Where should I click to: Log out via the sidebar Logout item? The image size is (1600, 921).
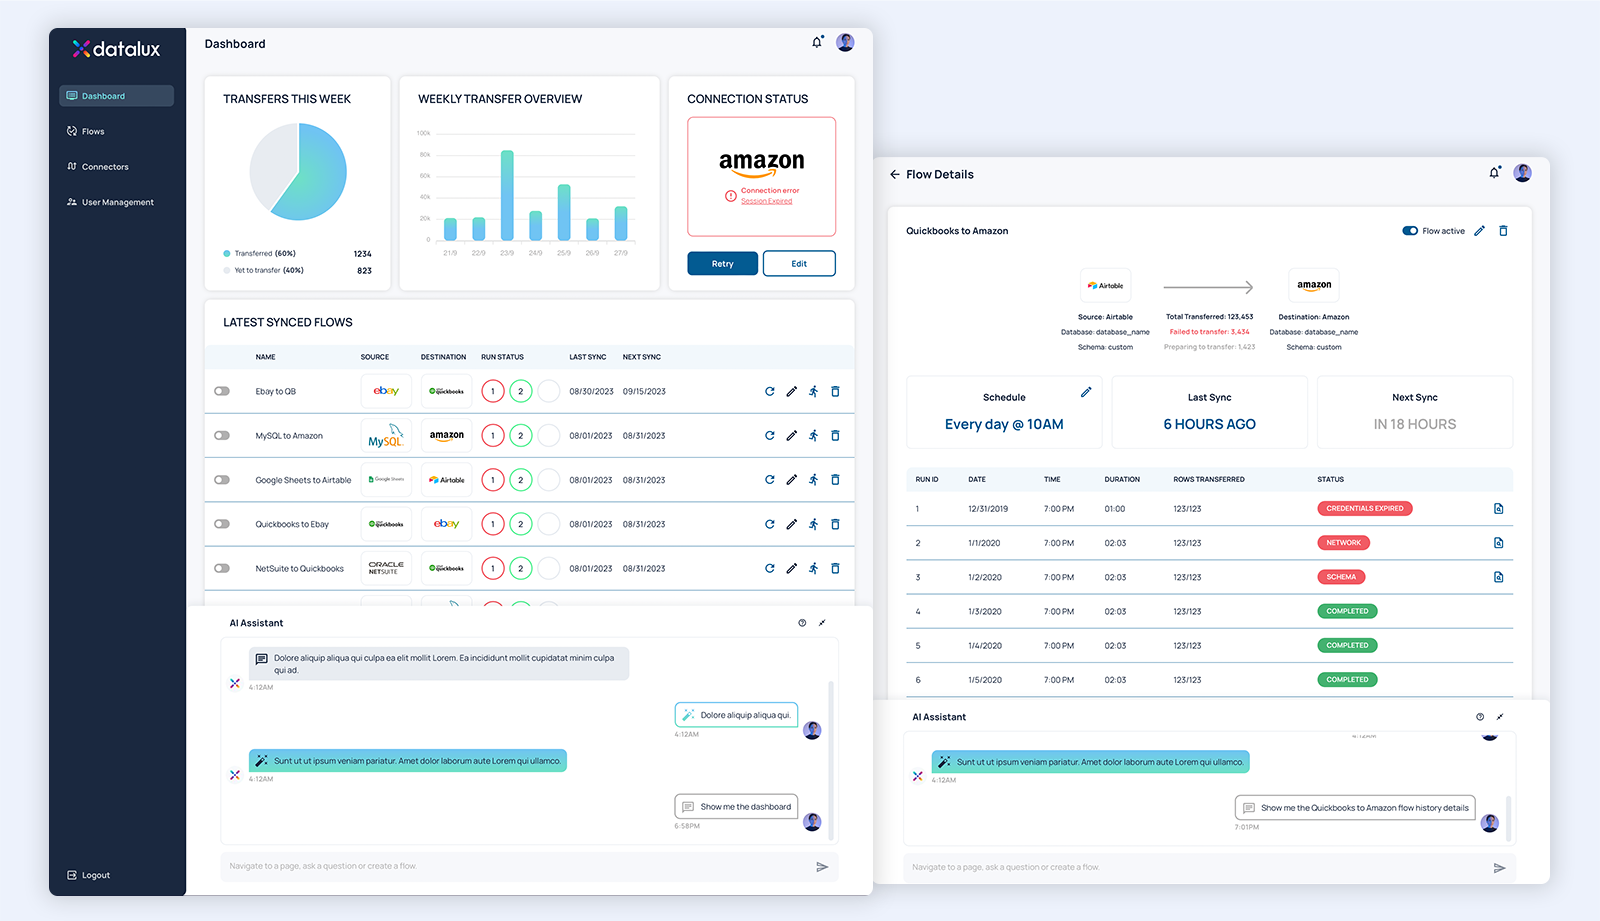click(88, 875)
